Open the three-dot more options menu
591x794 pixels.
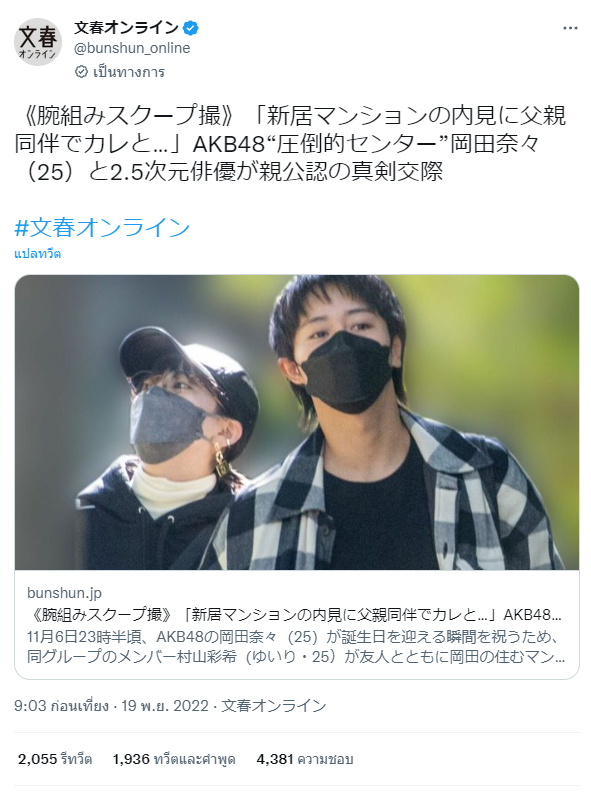[x=570, y=28]
